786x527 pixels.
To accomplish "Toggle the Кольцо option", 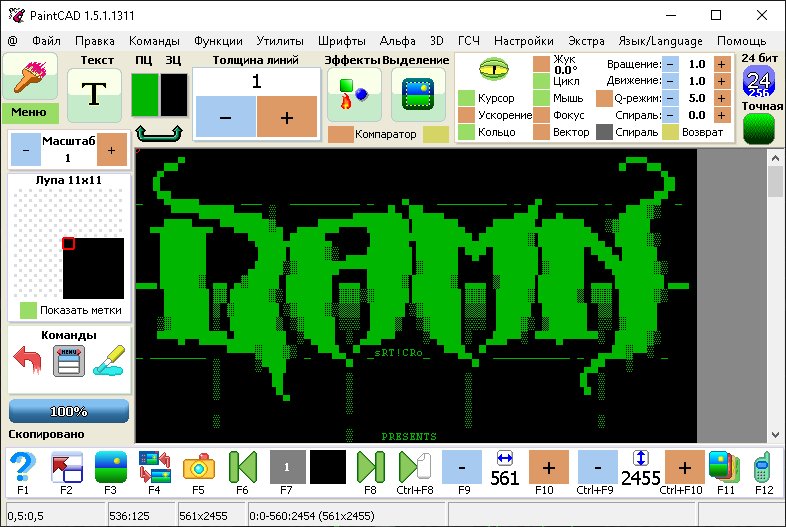I will tap(466, 132).
